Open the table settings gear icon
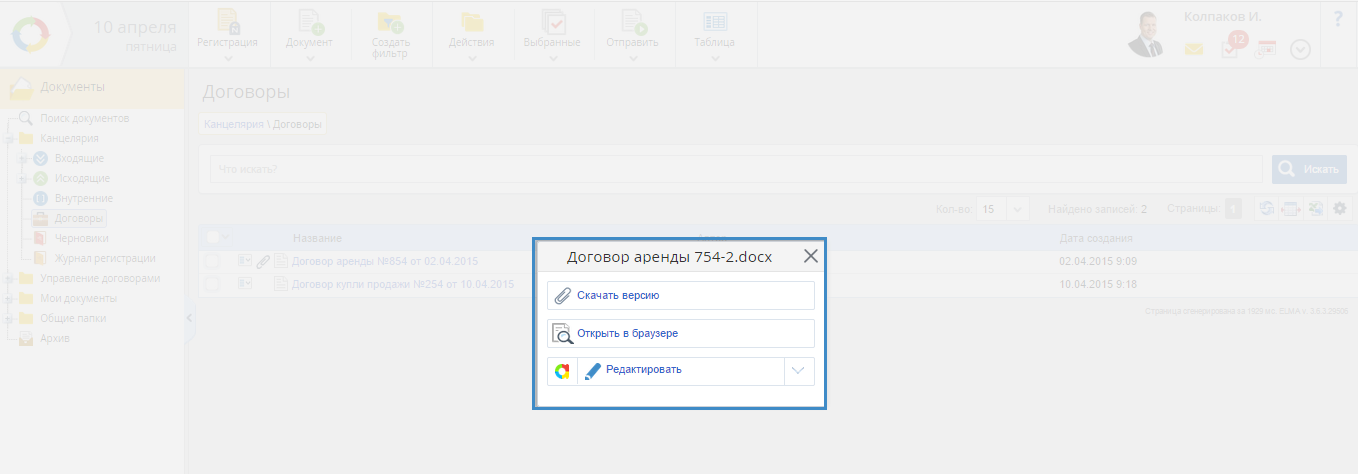This screenshot has height=474, width=1358. click(x=1339, y=208)
